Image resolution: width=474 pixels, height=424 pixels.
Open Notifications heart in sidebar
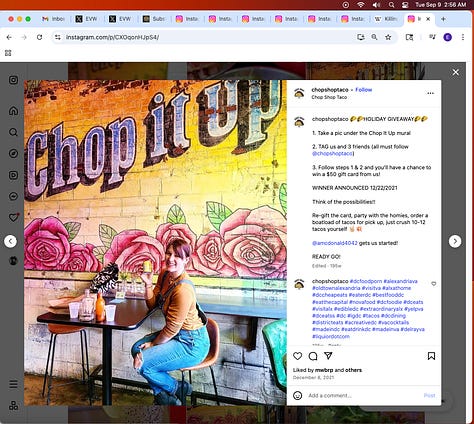[14, 217]
